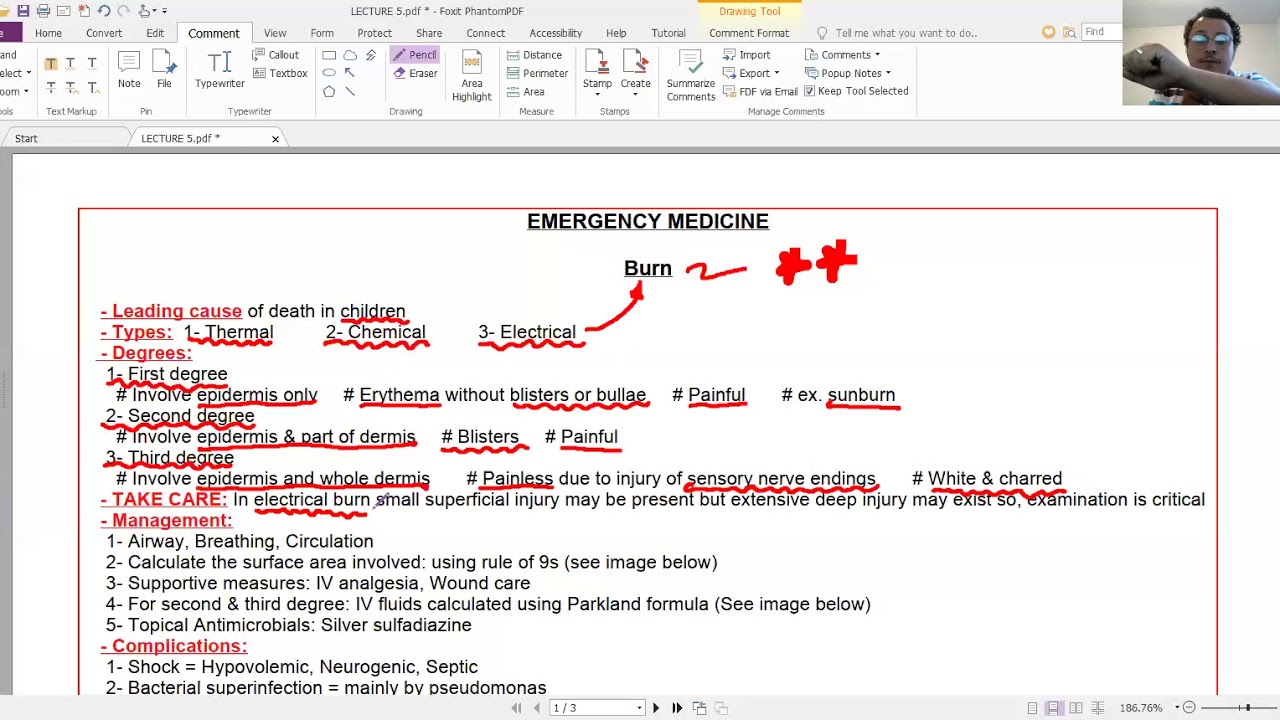Add a Note comment
The width and height of the screenshot is (1280, 720).
click(129, 70)
